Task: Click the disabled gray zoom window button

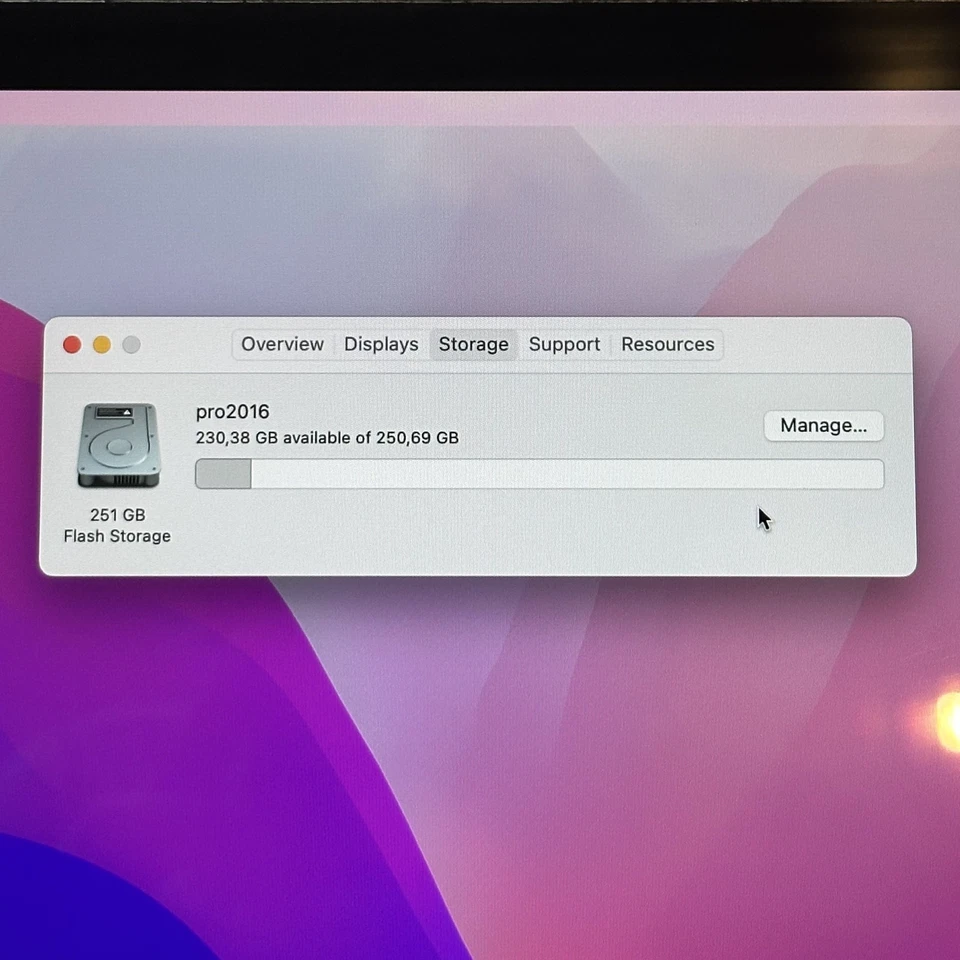Action: click(131, 345)
